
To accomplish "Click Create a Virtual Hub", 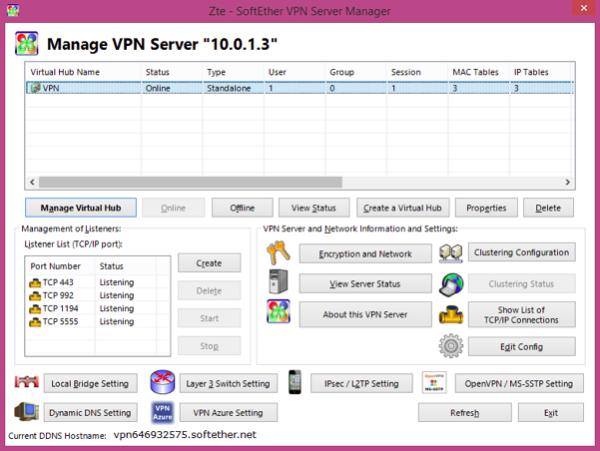I will pyautogui.click(x=403, y=208).
